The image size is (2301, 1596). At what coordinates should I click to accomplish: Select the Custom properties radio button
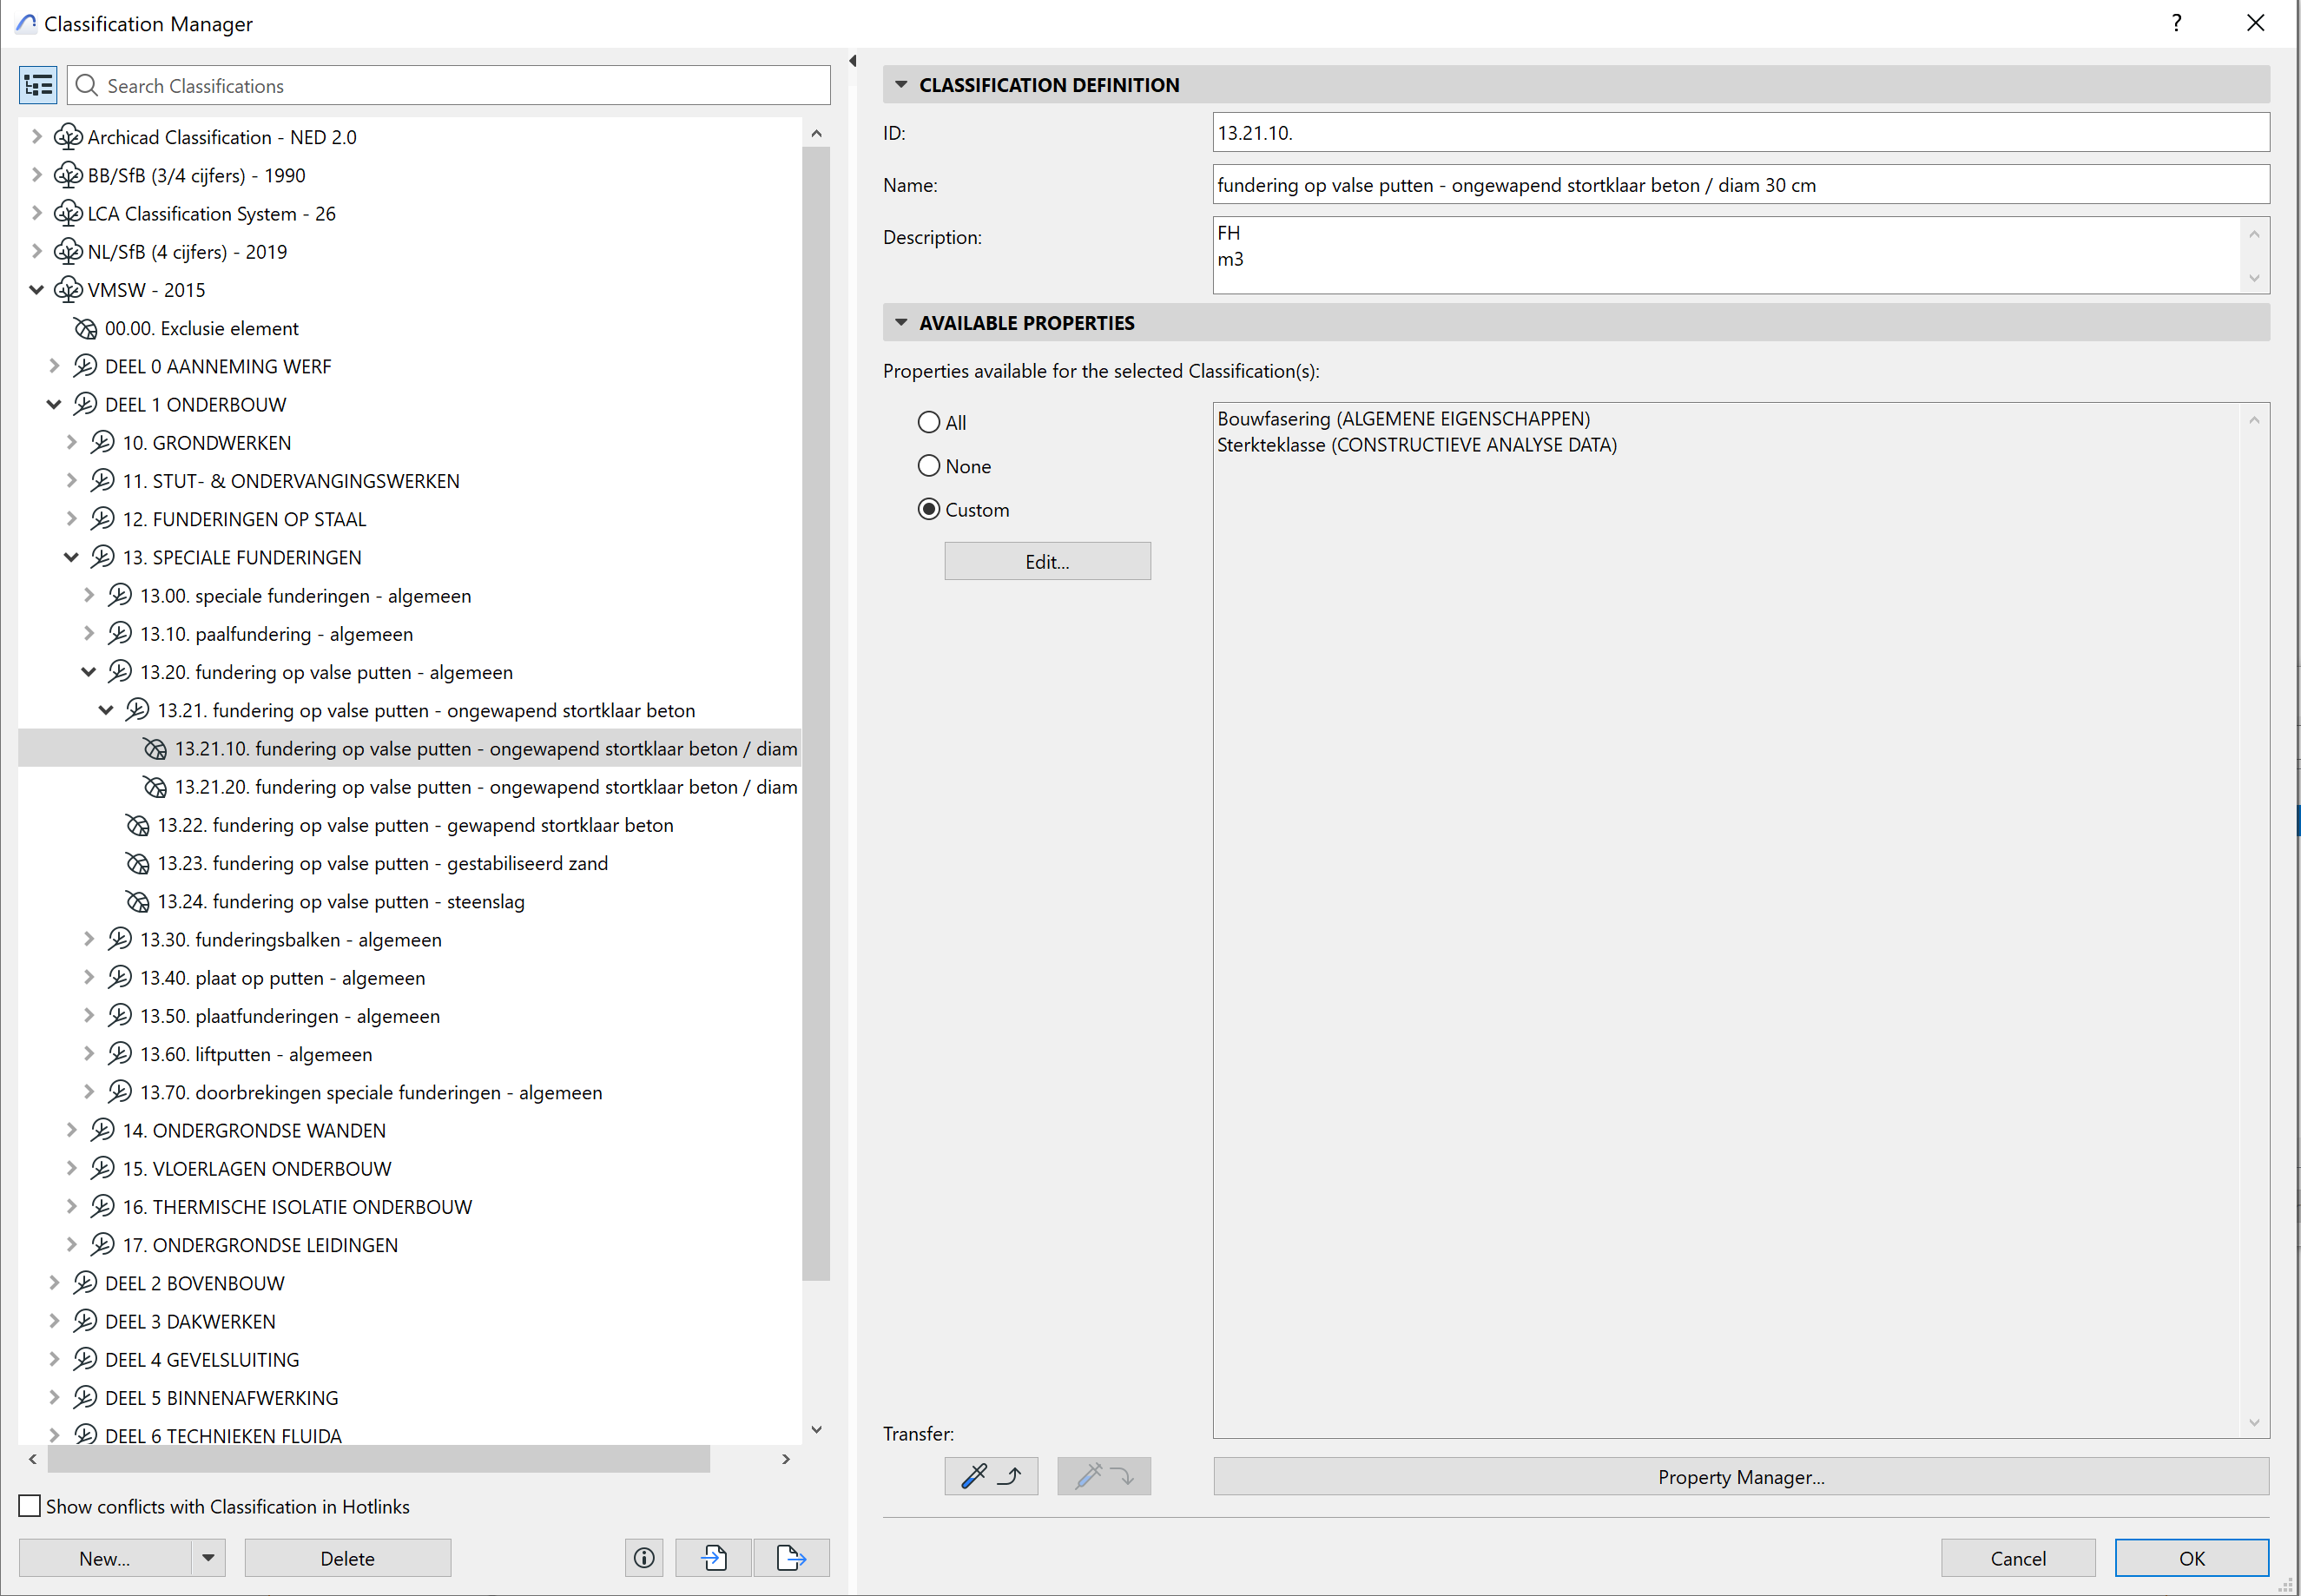point(929,510)
